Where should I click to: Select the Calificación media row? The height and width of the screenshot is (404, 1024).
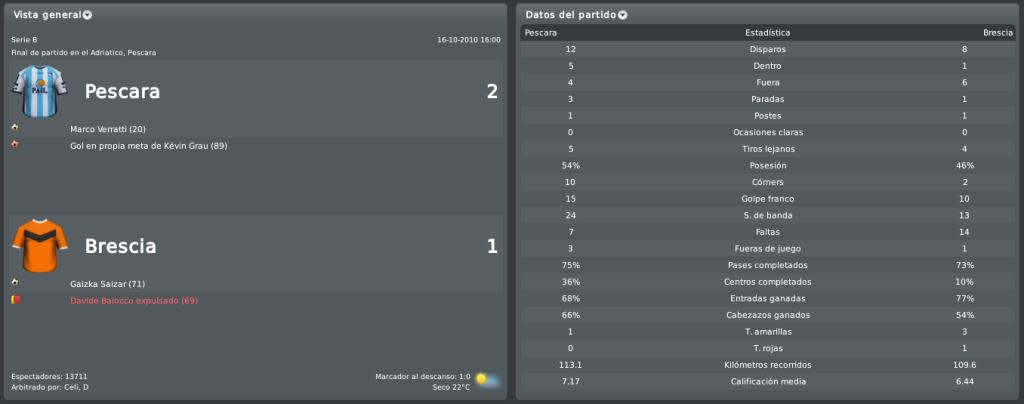tap(768, 381)
